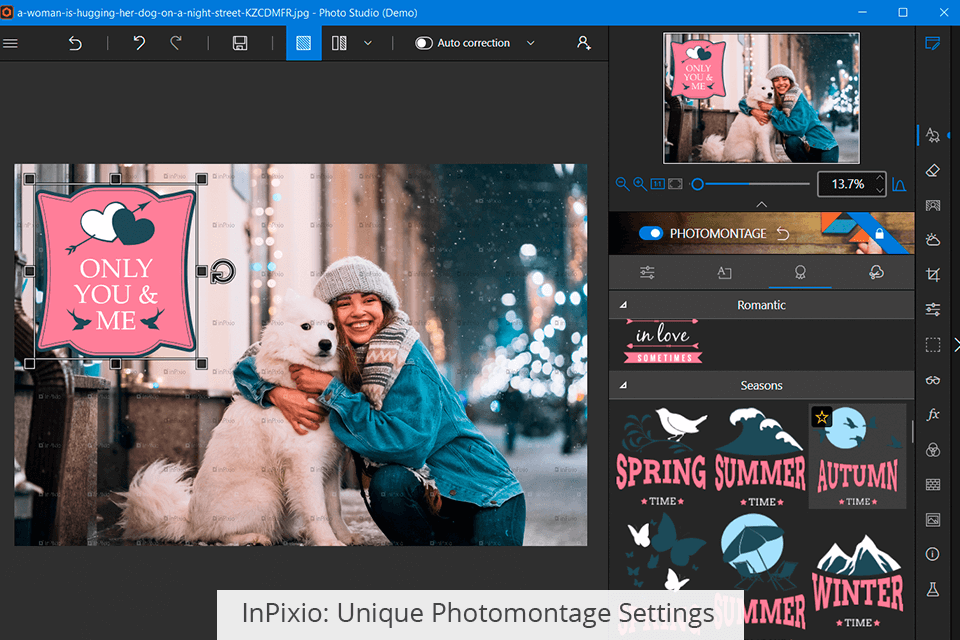Viewport: 960px width, 640px height.
Task: Reset Photomontage with the revert arrow
Action: click(784, 233)
